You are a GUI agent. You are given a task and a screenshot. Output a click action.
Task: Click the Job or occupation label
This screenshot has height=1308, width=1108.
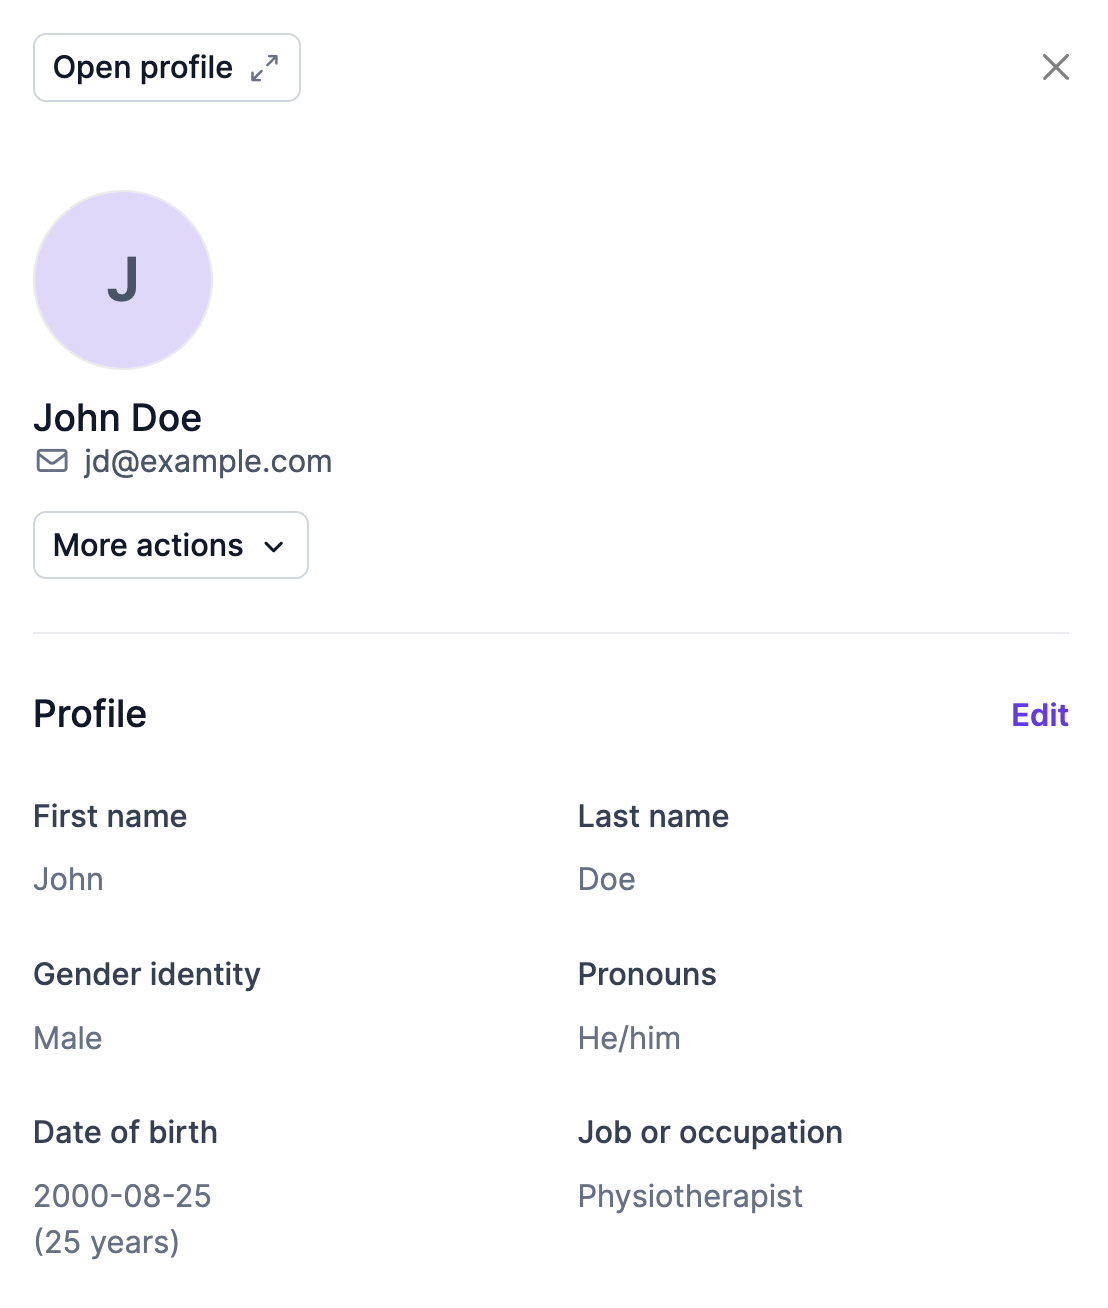tap(710, 1132)
